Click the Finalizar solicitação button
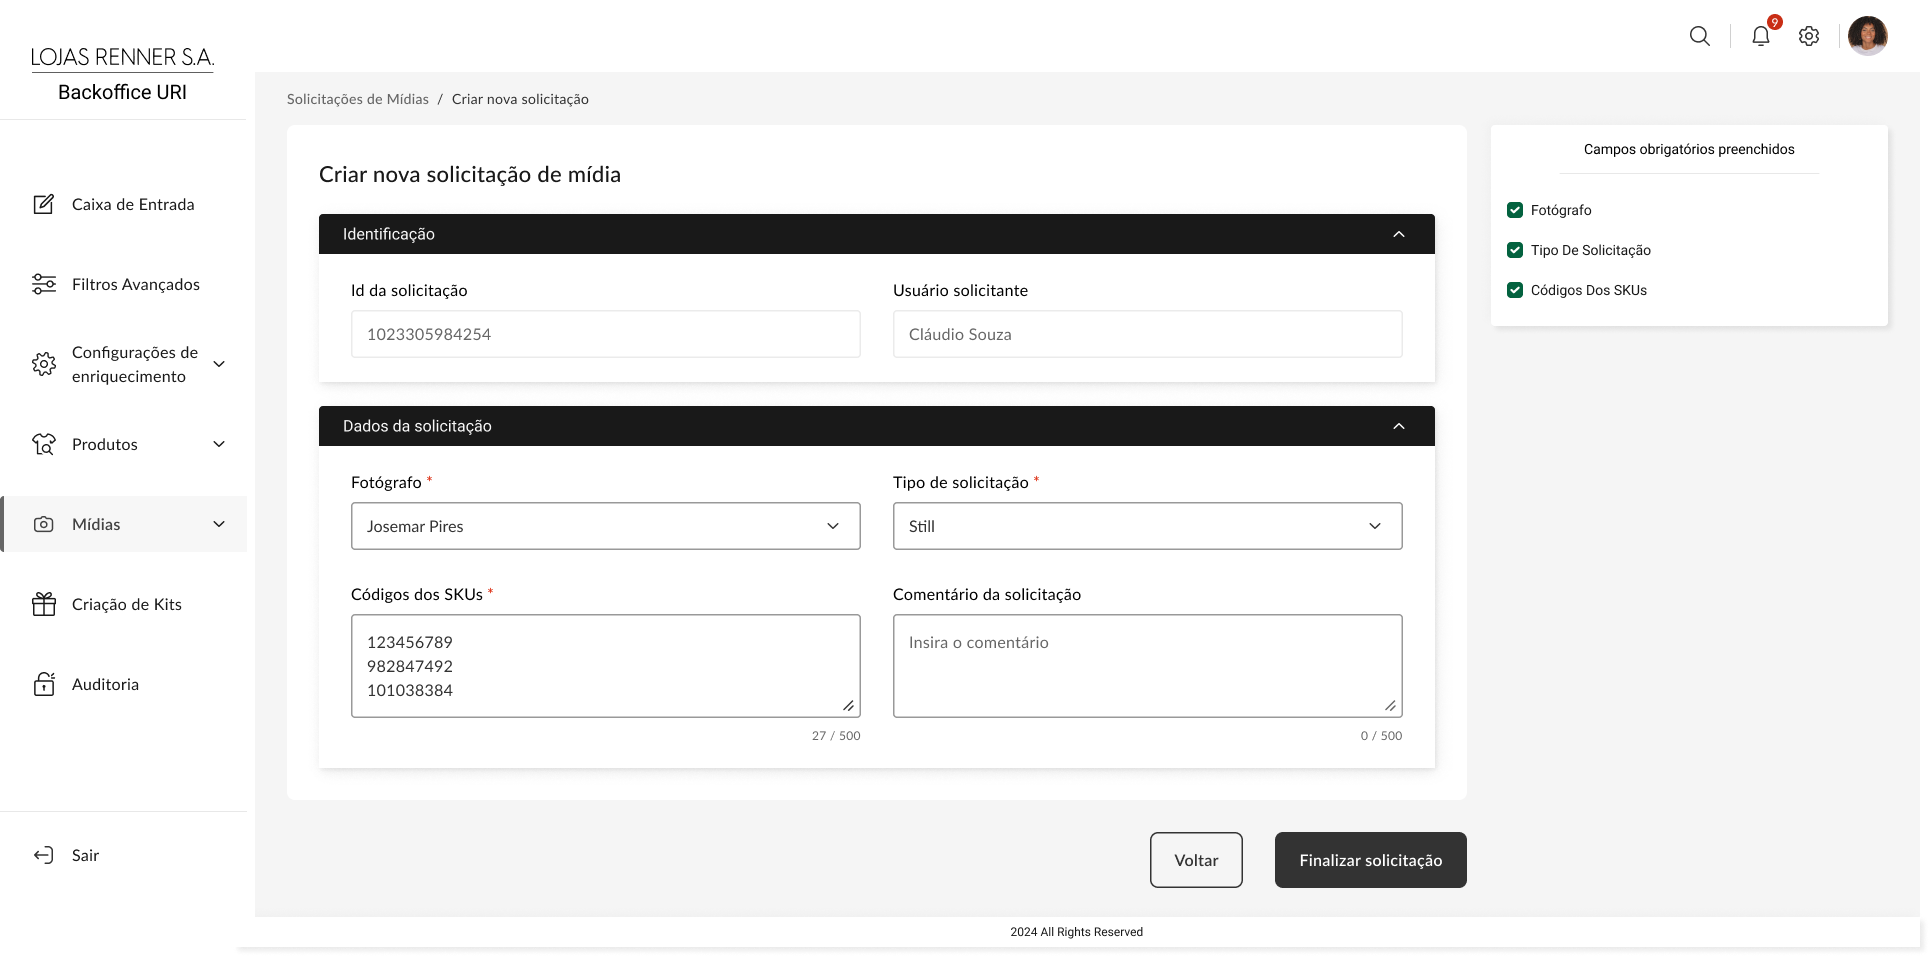The image size is (1930, 957). pyautogui.click(x=1370, y=860)
